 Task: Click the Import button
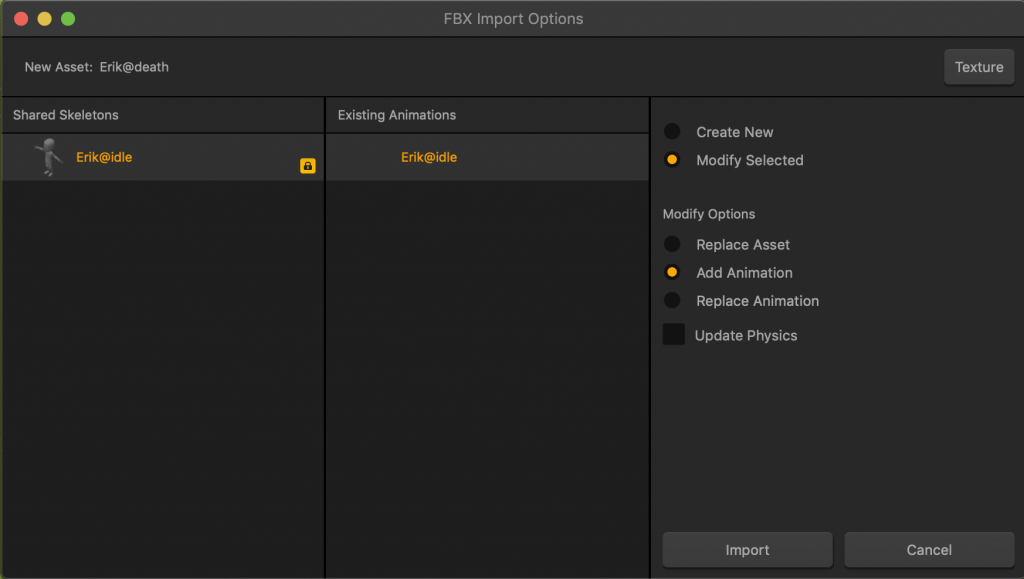coord(747,550)
